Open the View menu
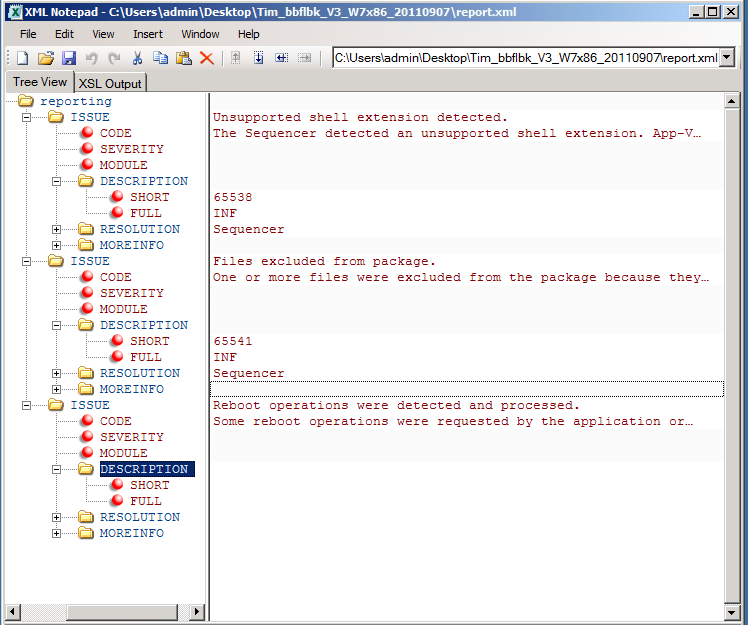This screenshot has height=625, width=748. click(103, 34)
